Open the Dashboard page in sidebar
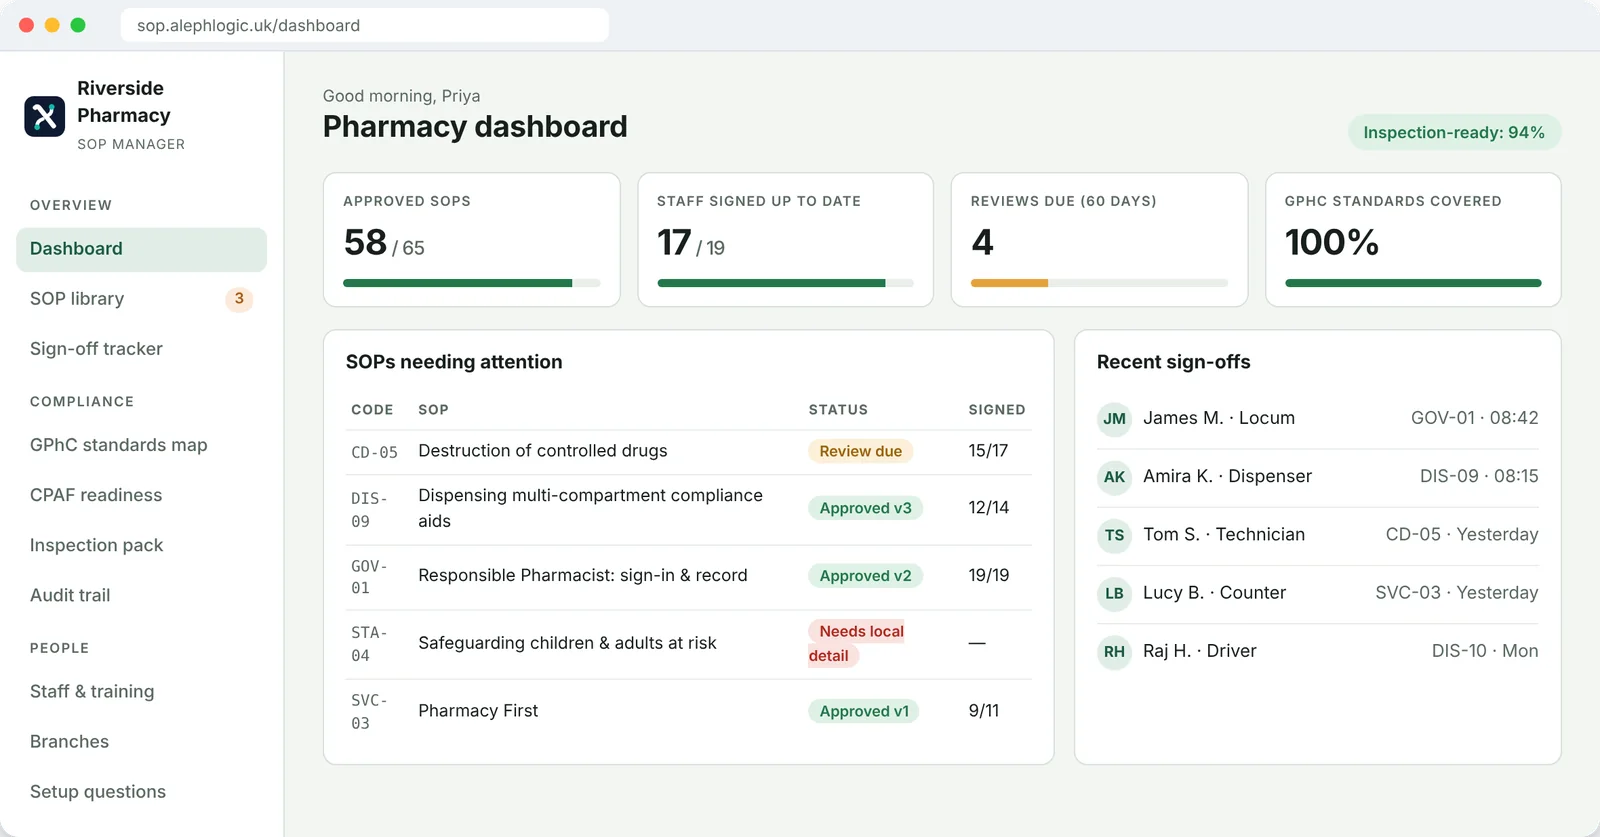Screen dimensions: 1600x837 [x=141, y=249]
